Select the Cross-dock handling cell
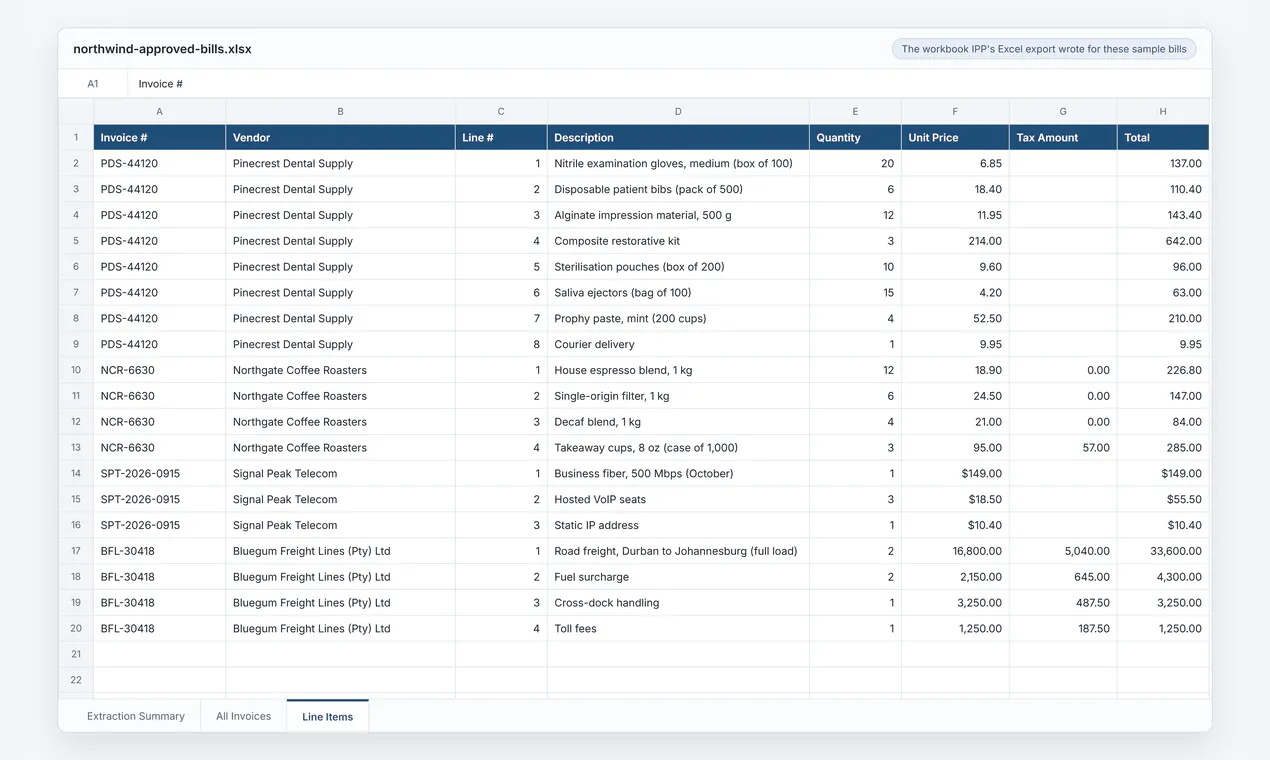 click(678, 603)
